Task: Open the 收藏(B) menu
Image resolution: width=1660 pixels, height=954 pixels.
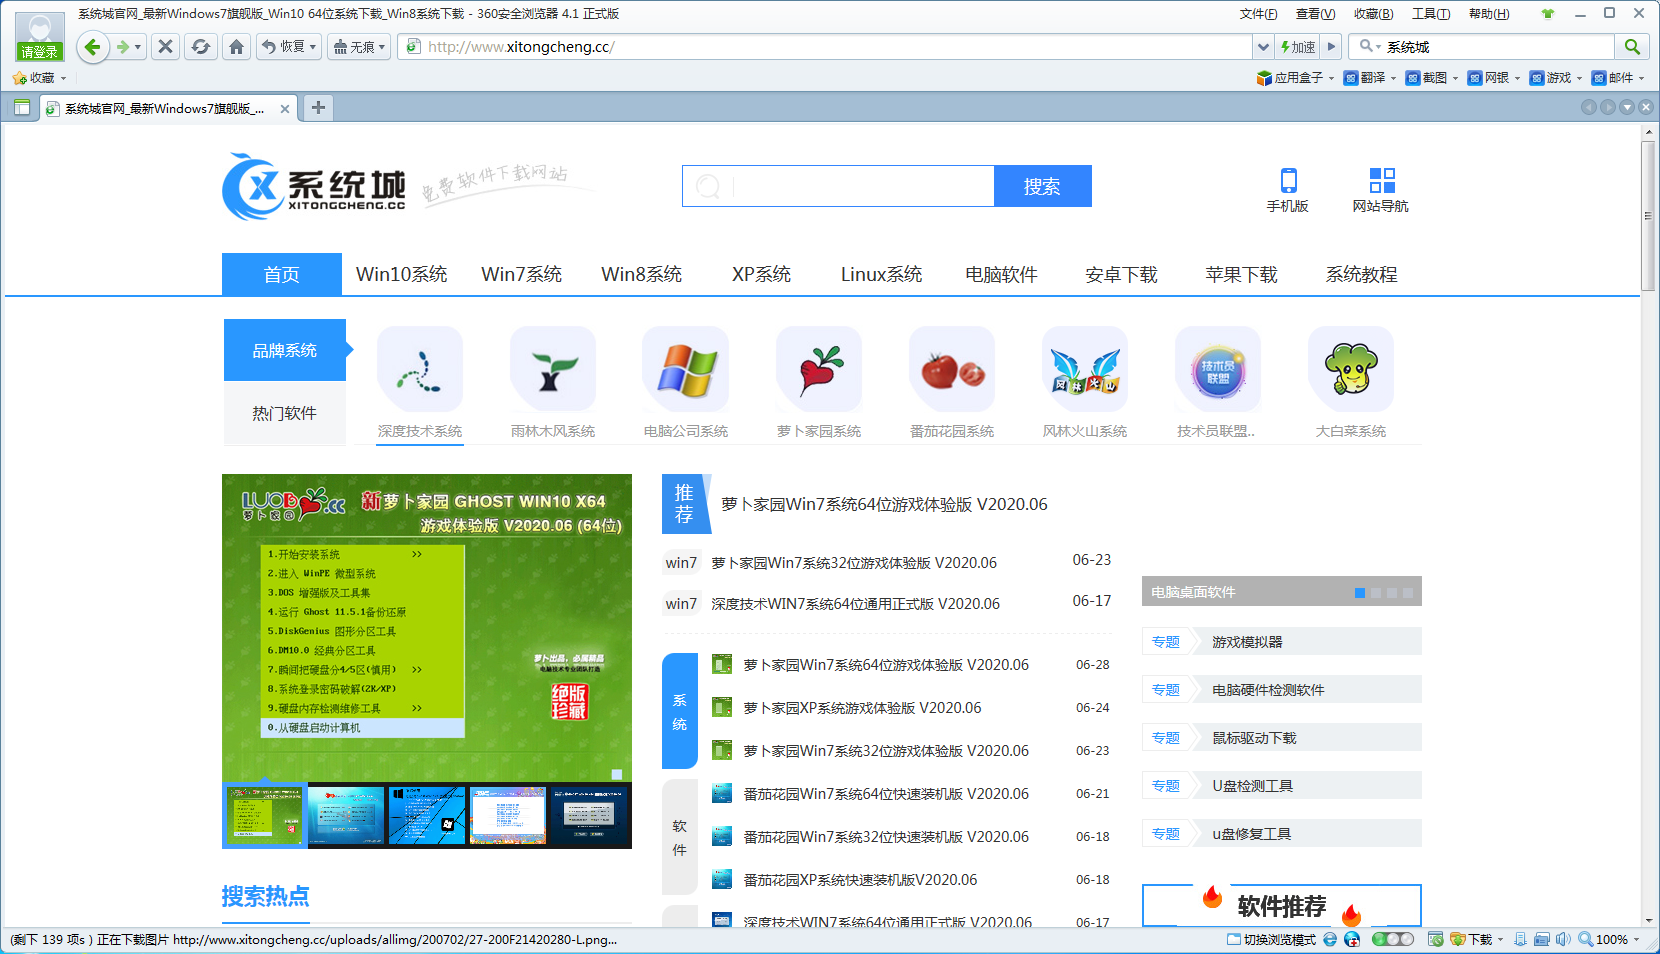Action: pyautogui.click(x=1373, y=14)
